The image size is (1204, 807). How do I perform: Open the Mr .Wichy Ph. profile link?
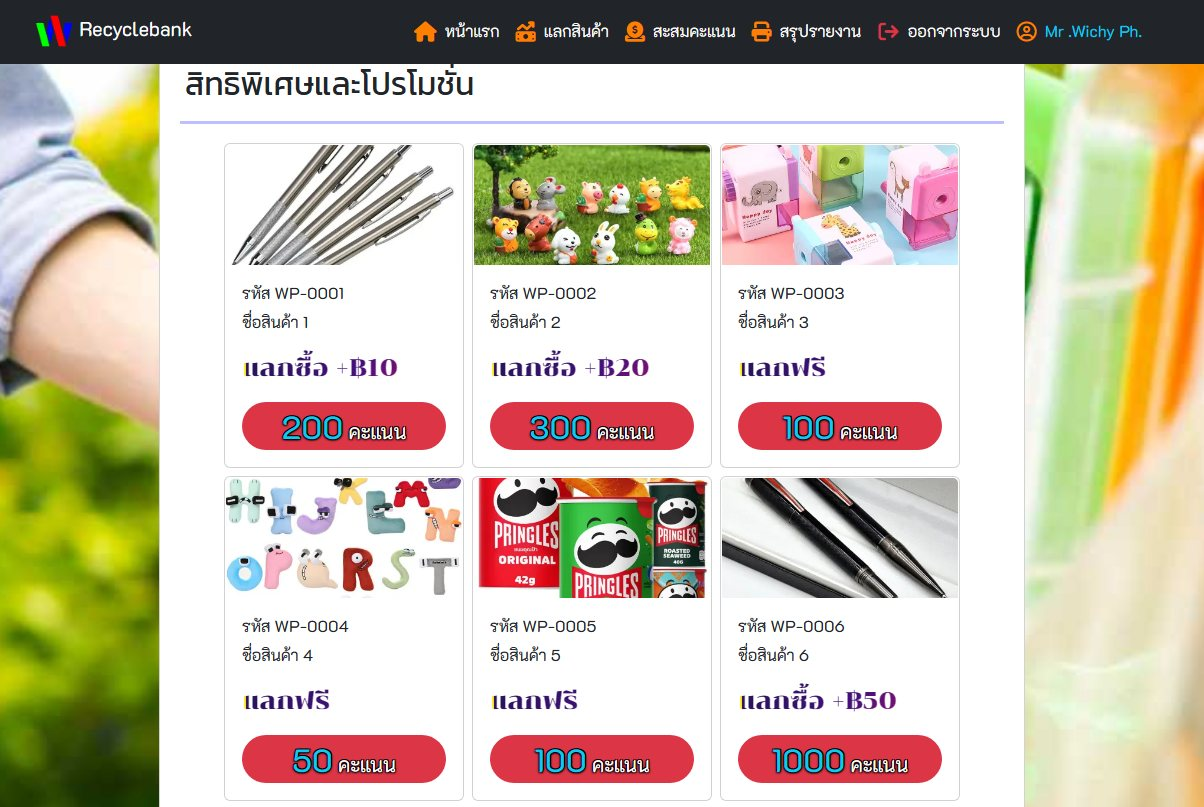1093,32
